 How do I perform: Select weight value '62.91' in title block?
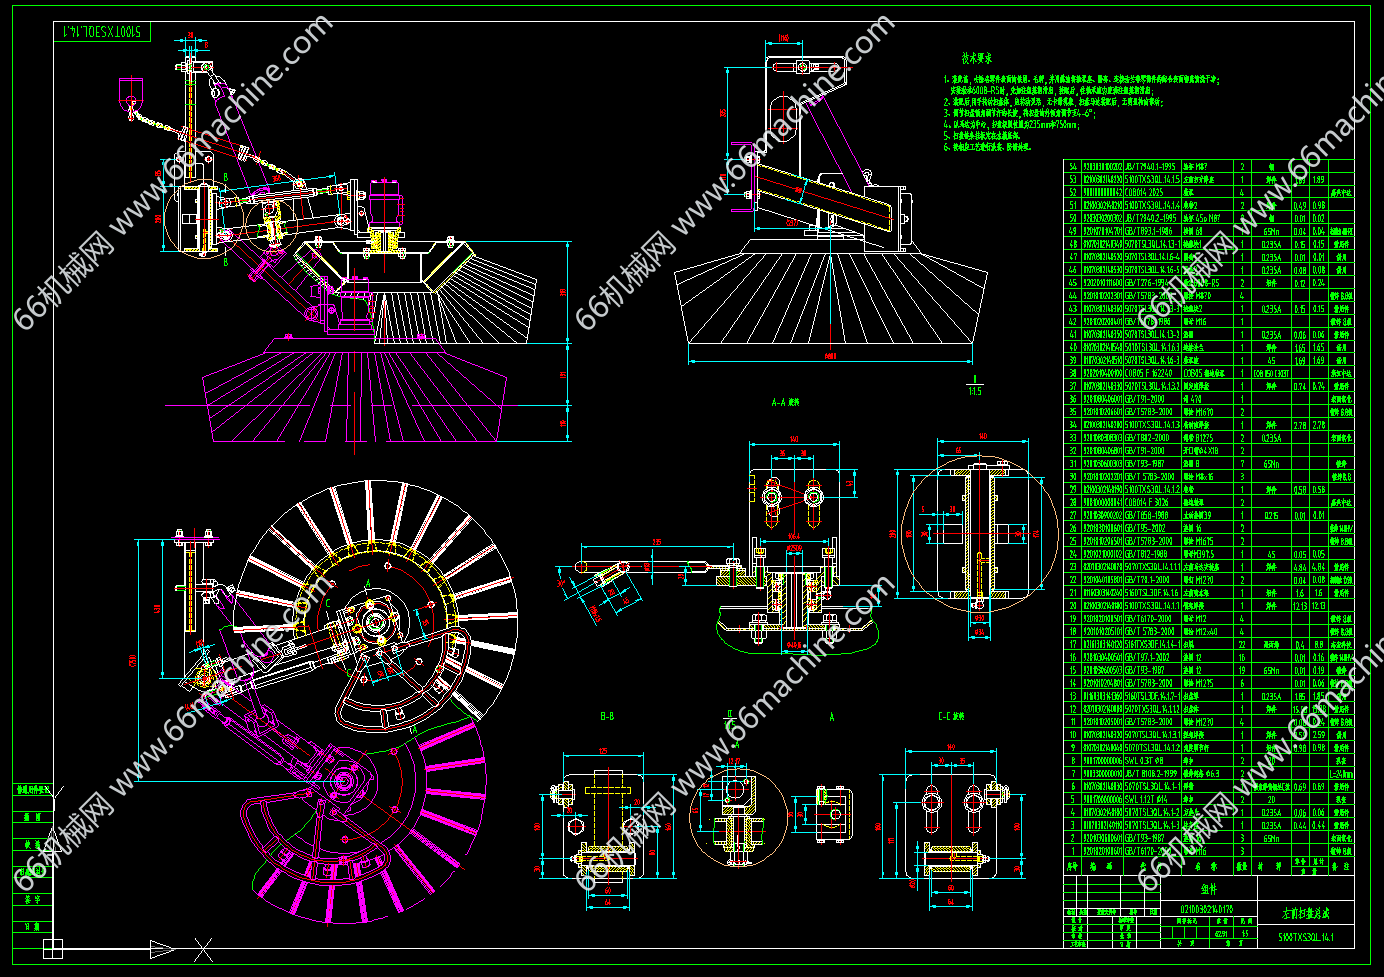(x=1221, y=934)
